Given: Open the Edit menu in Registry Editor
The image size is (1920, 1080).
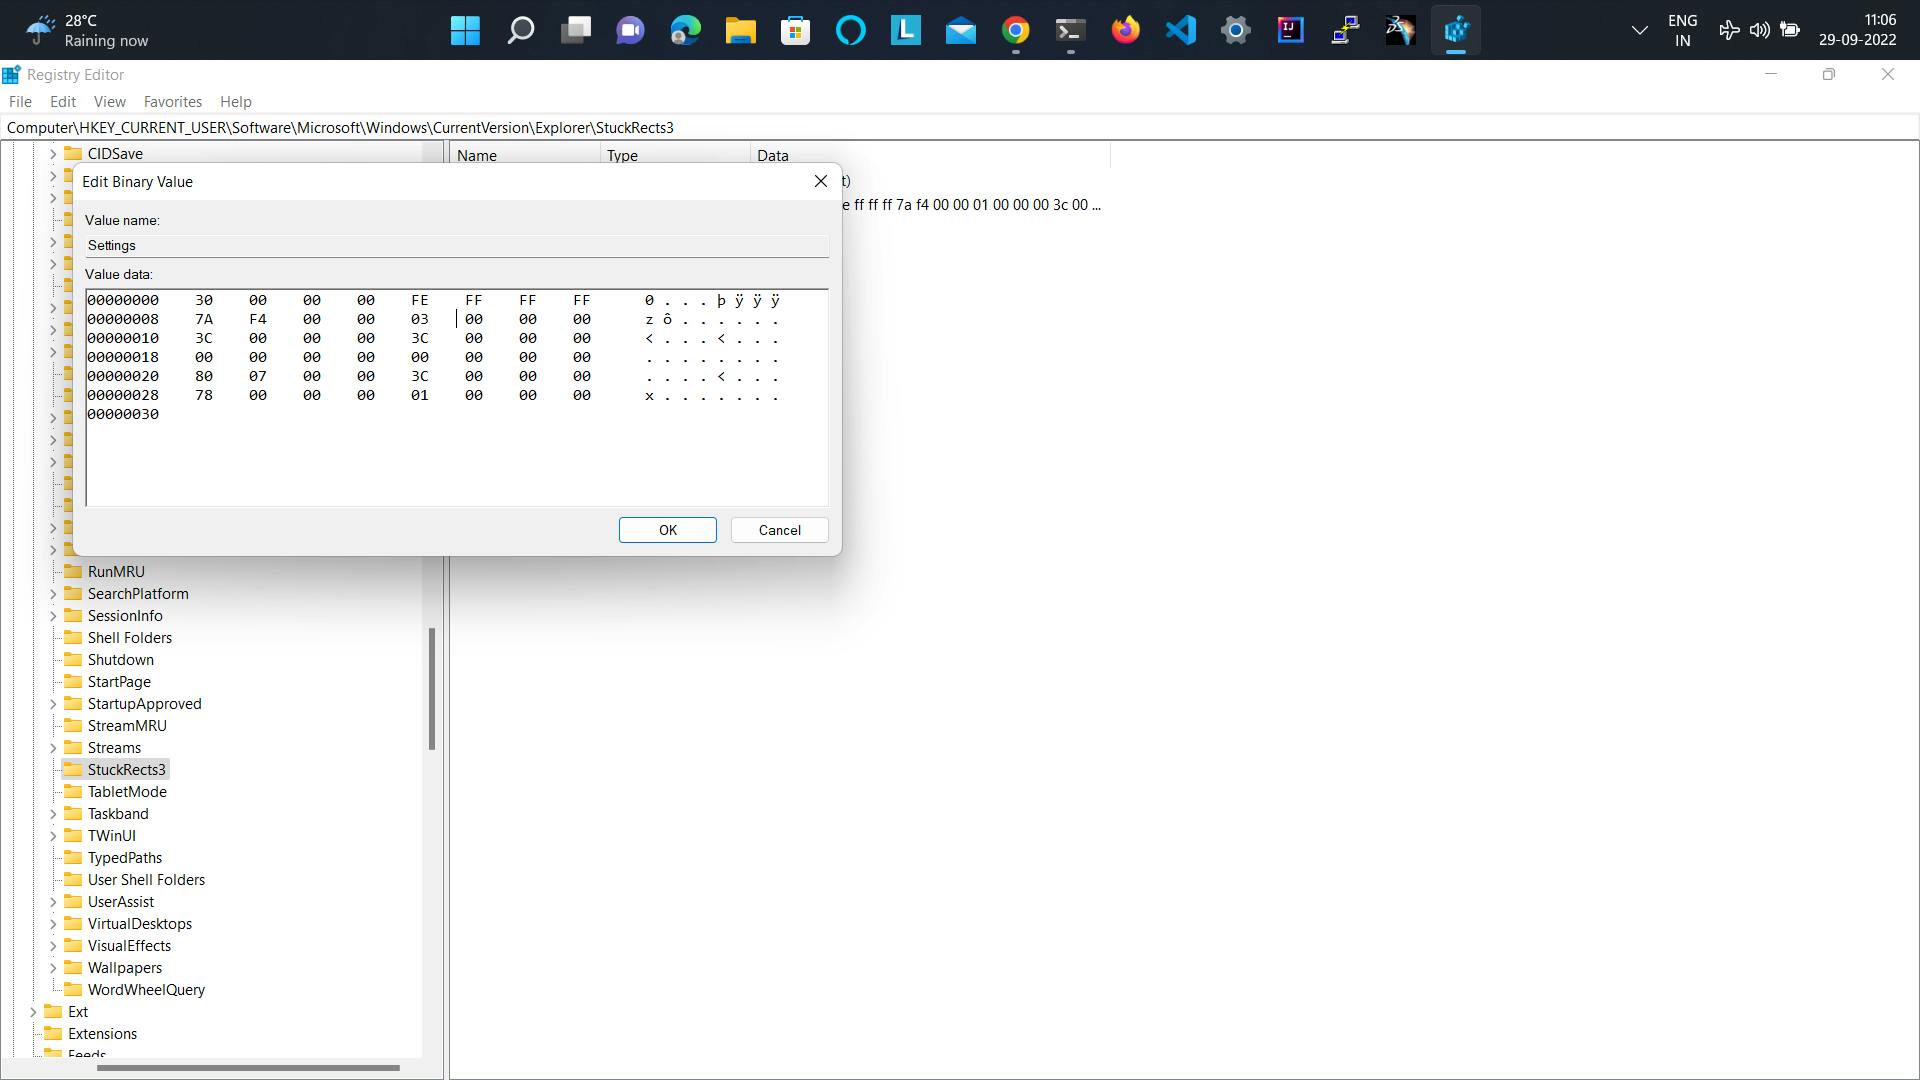Looking at the screenshot, I should 62,102.
